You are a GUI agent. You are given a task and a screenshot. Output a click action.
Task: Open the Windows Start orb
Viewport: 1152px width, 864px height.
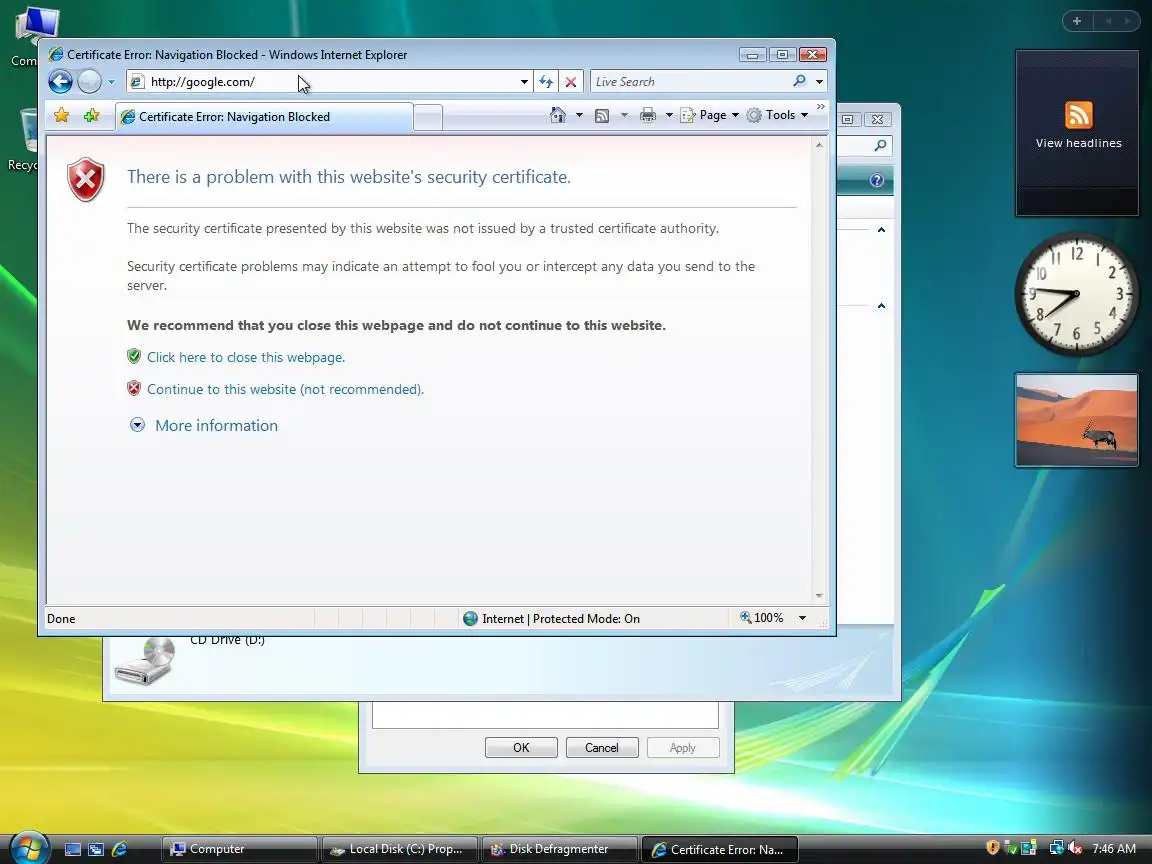(x=29, y=849)
